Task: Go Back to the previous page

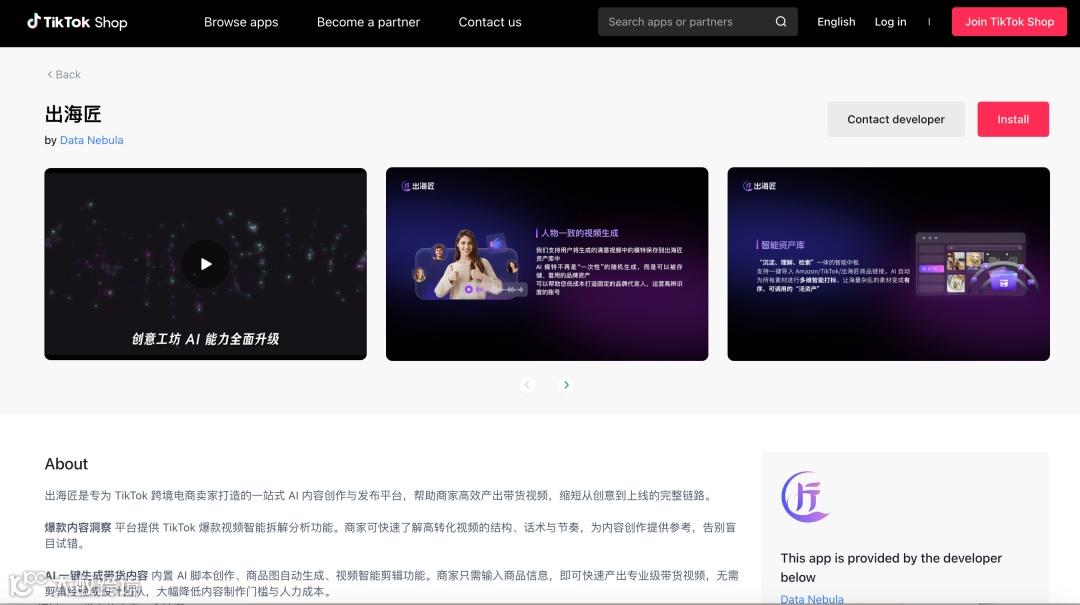Action: point(63,74)
